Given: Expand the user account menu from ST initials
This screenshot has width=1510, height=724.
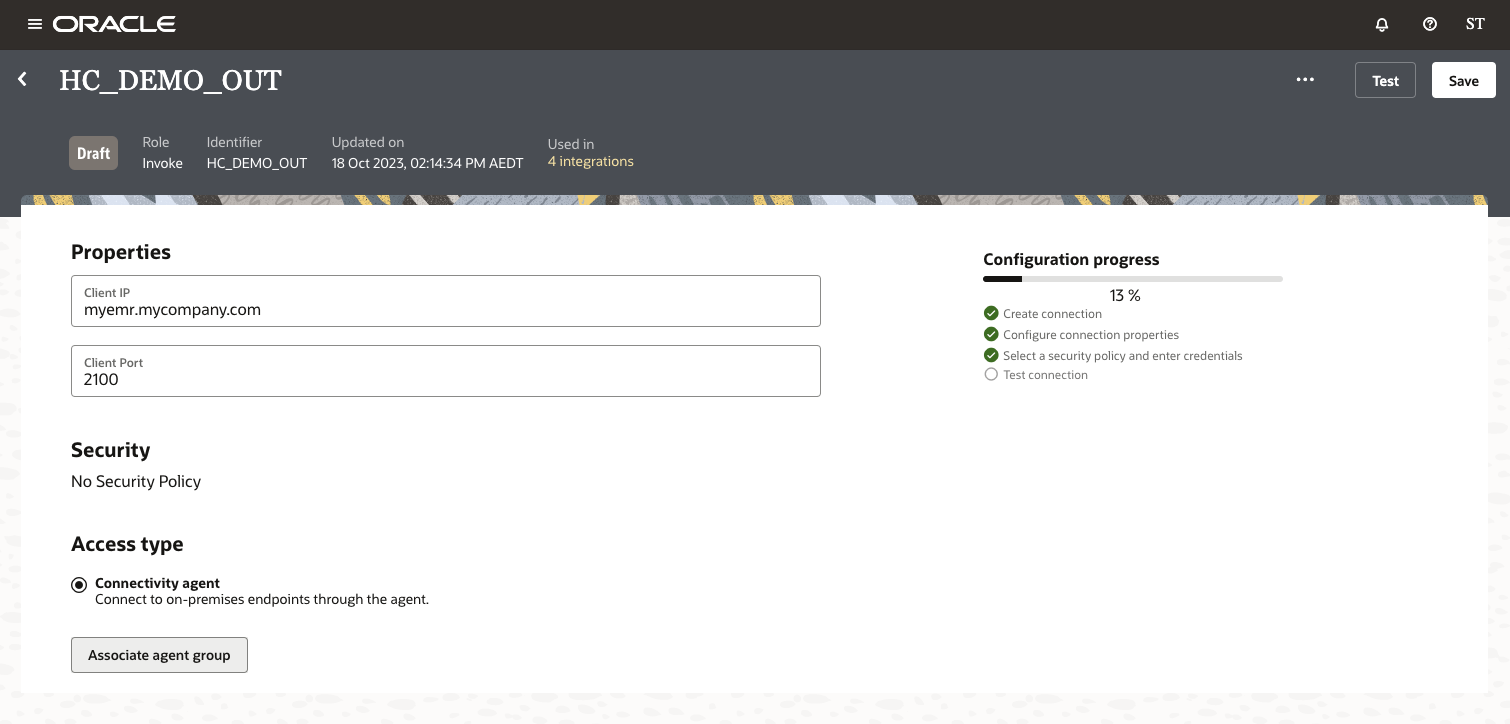Looking at the screenshot, I should point(1475,24).
